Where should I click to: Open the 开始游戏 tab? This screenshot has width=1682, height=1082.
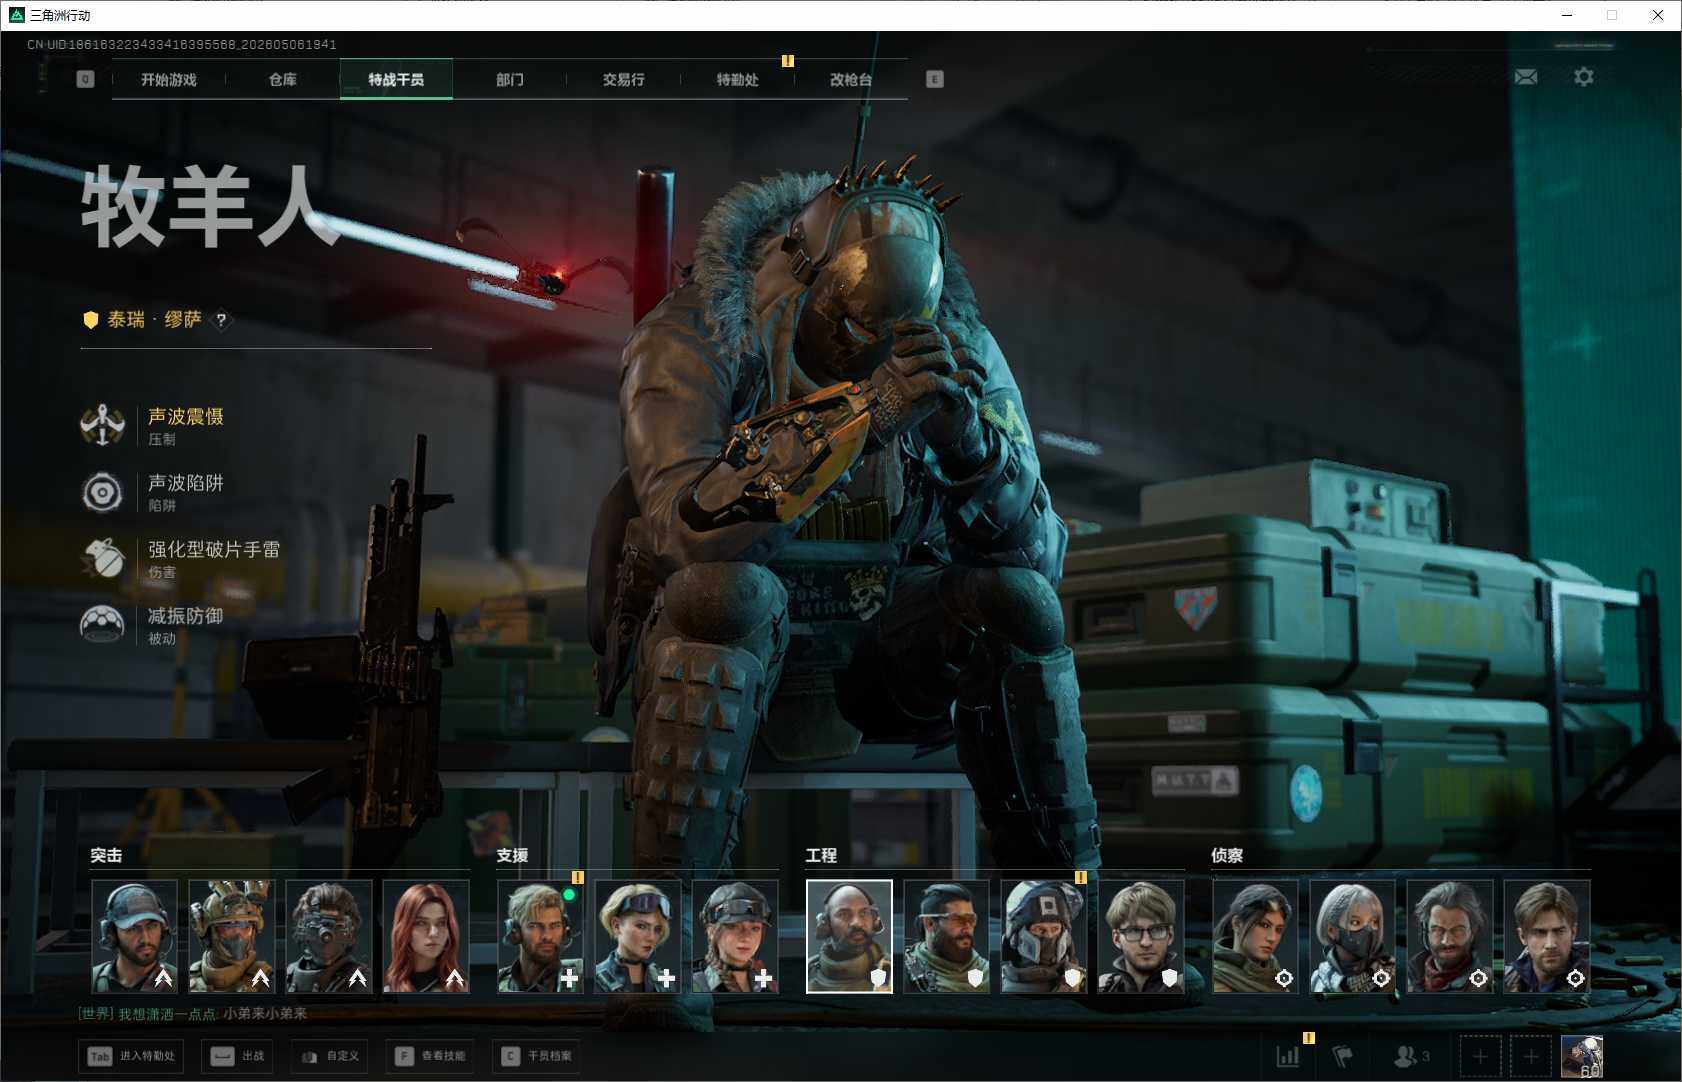click(168, 79)
